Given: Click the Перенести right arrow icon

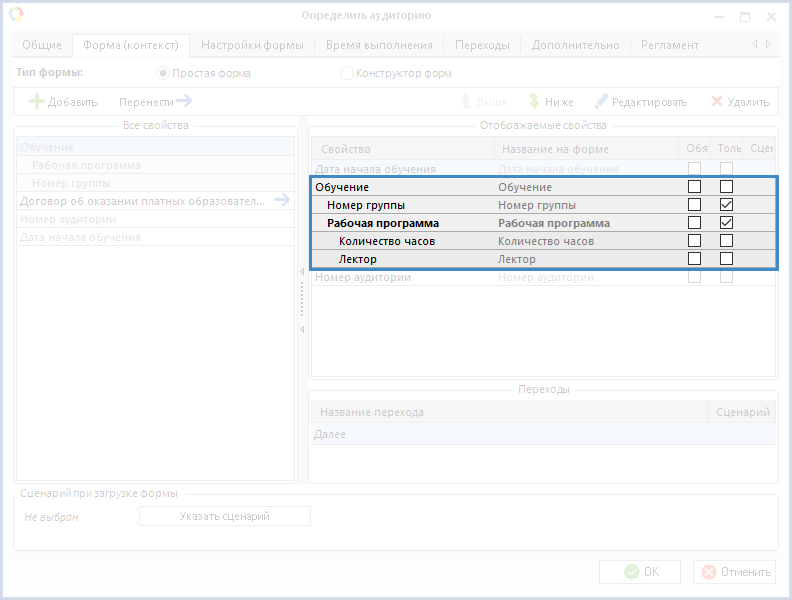Looking at the screenshot, I should pos(183,101).
